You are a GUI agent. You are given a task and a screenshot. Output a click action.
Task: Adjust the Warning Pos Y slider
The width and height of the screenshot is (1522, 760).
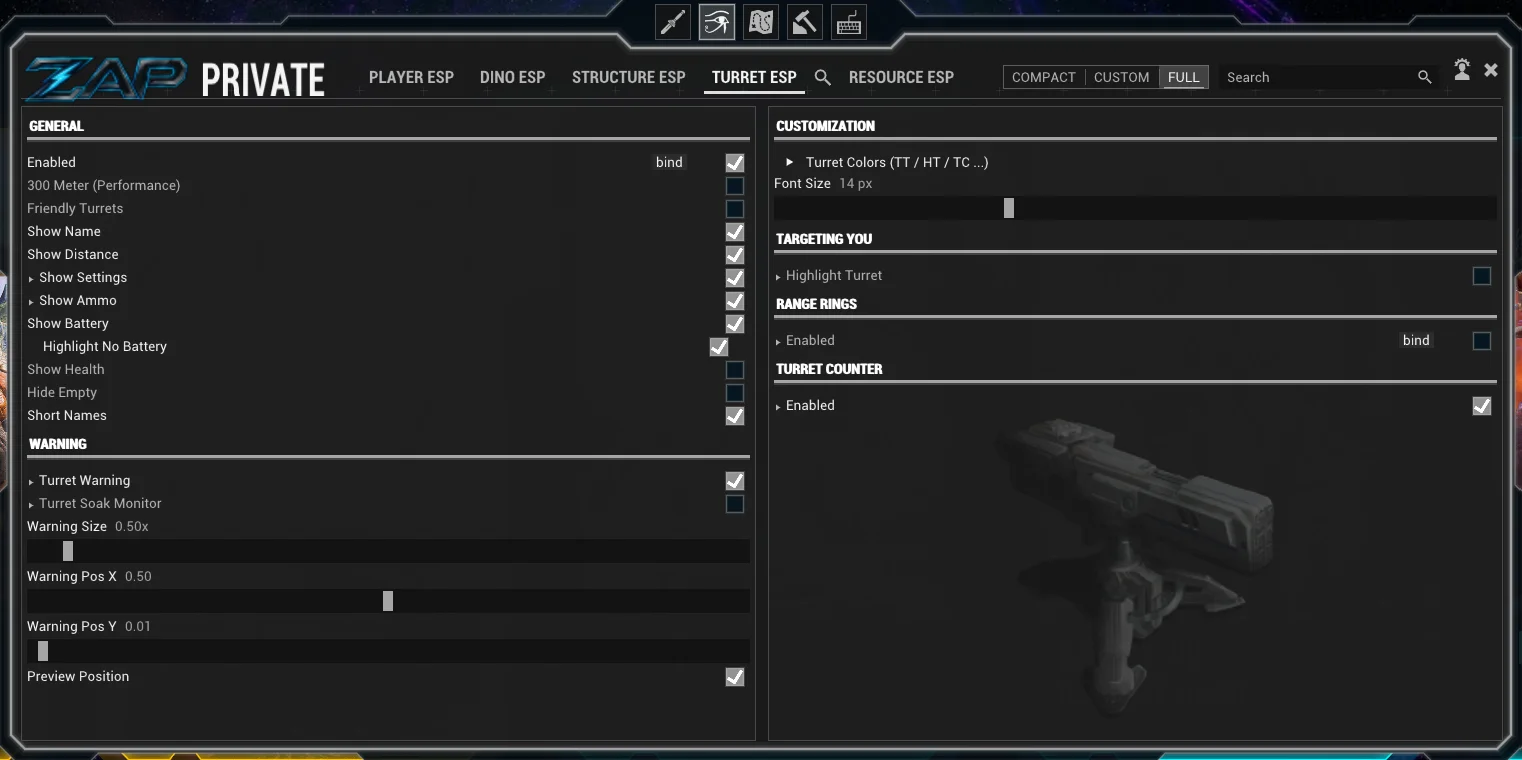(388, 651)
